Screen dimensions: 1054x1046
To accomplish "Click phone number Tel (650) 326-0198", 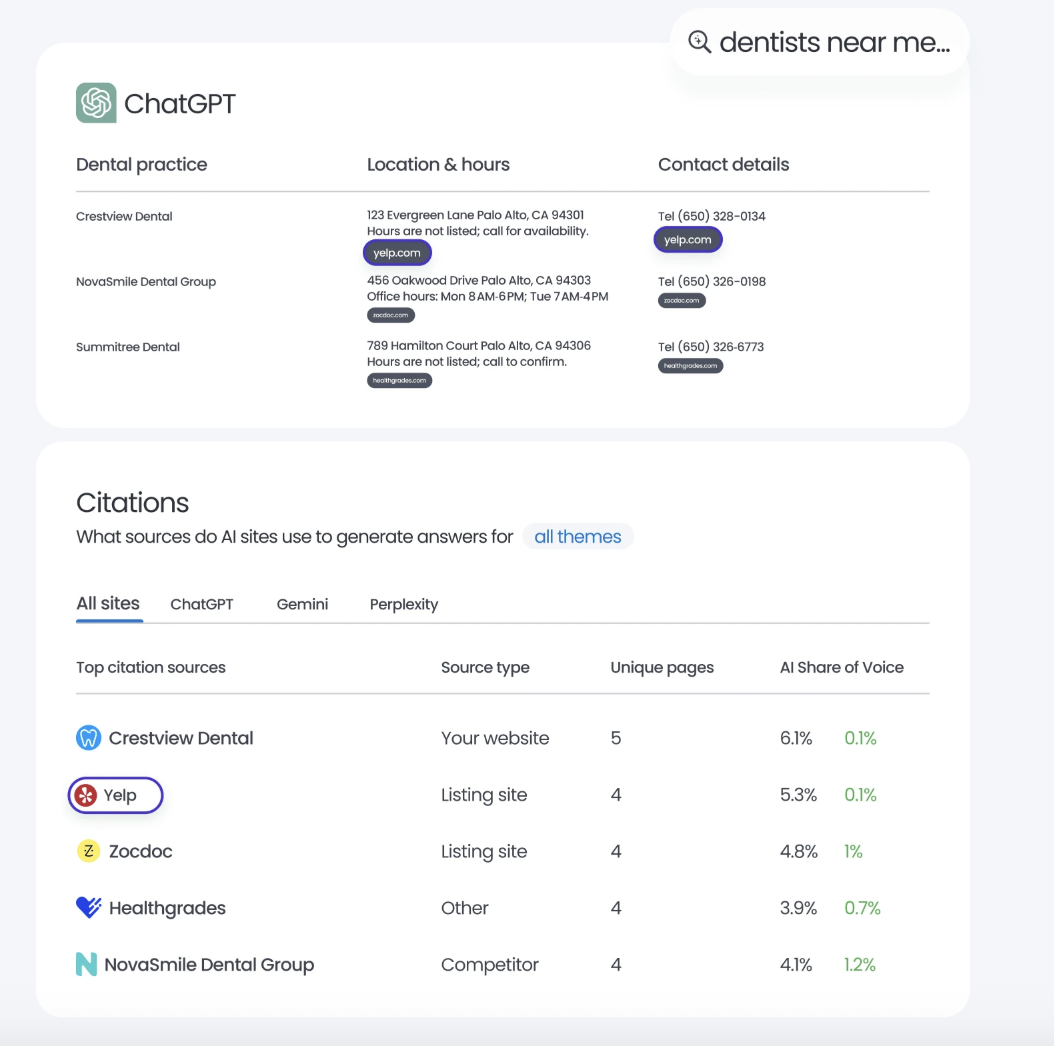I will click(x=712, y=282).
